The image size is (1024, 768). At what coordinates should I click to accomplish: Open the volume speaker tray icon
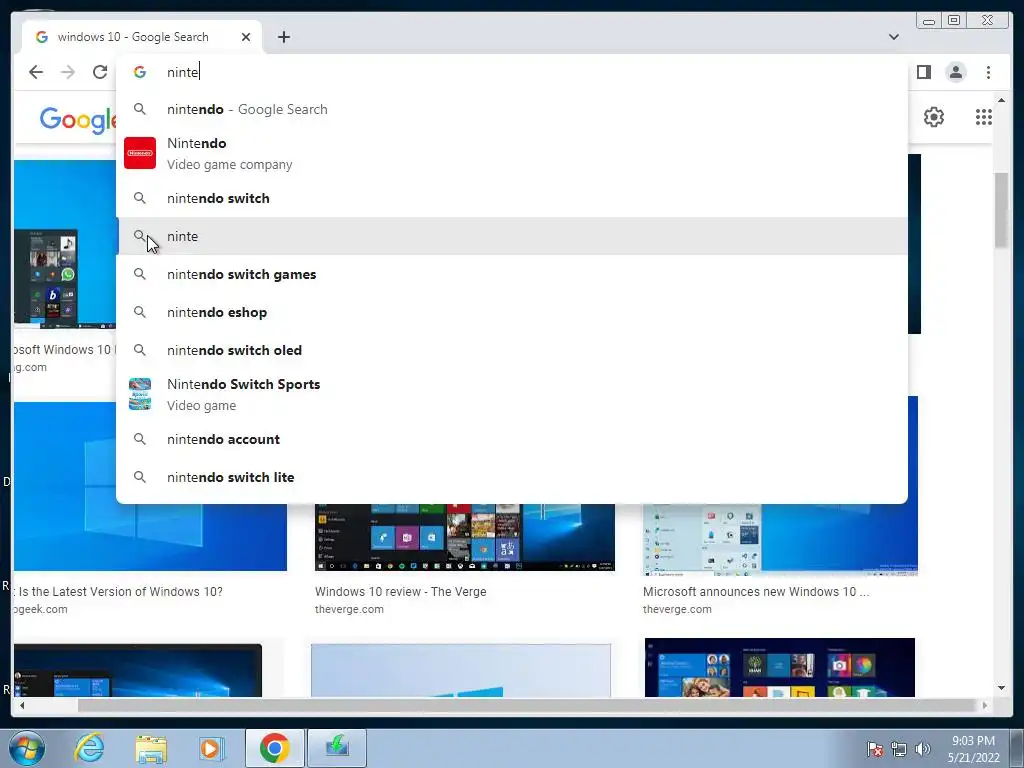pos(922,749)
